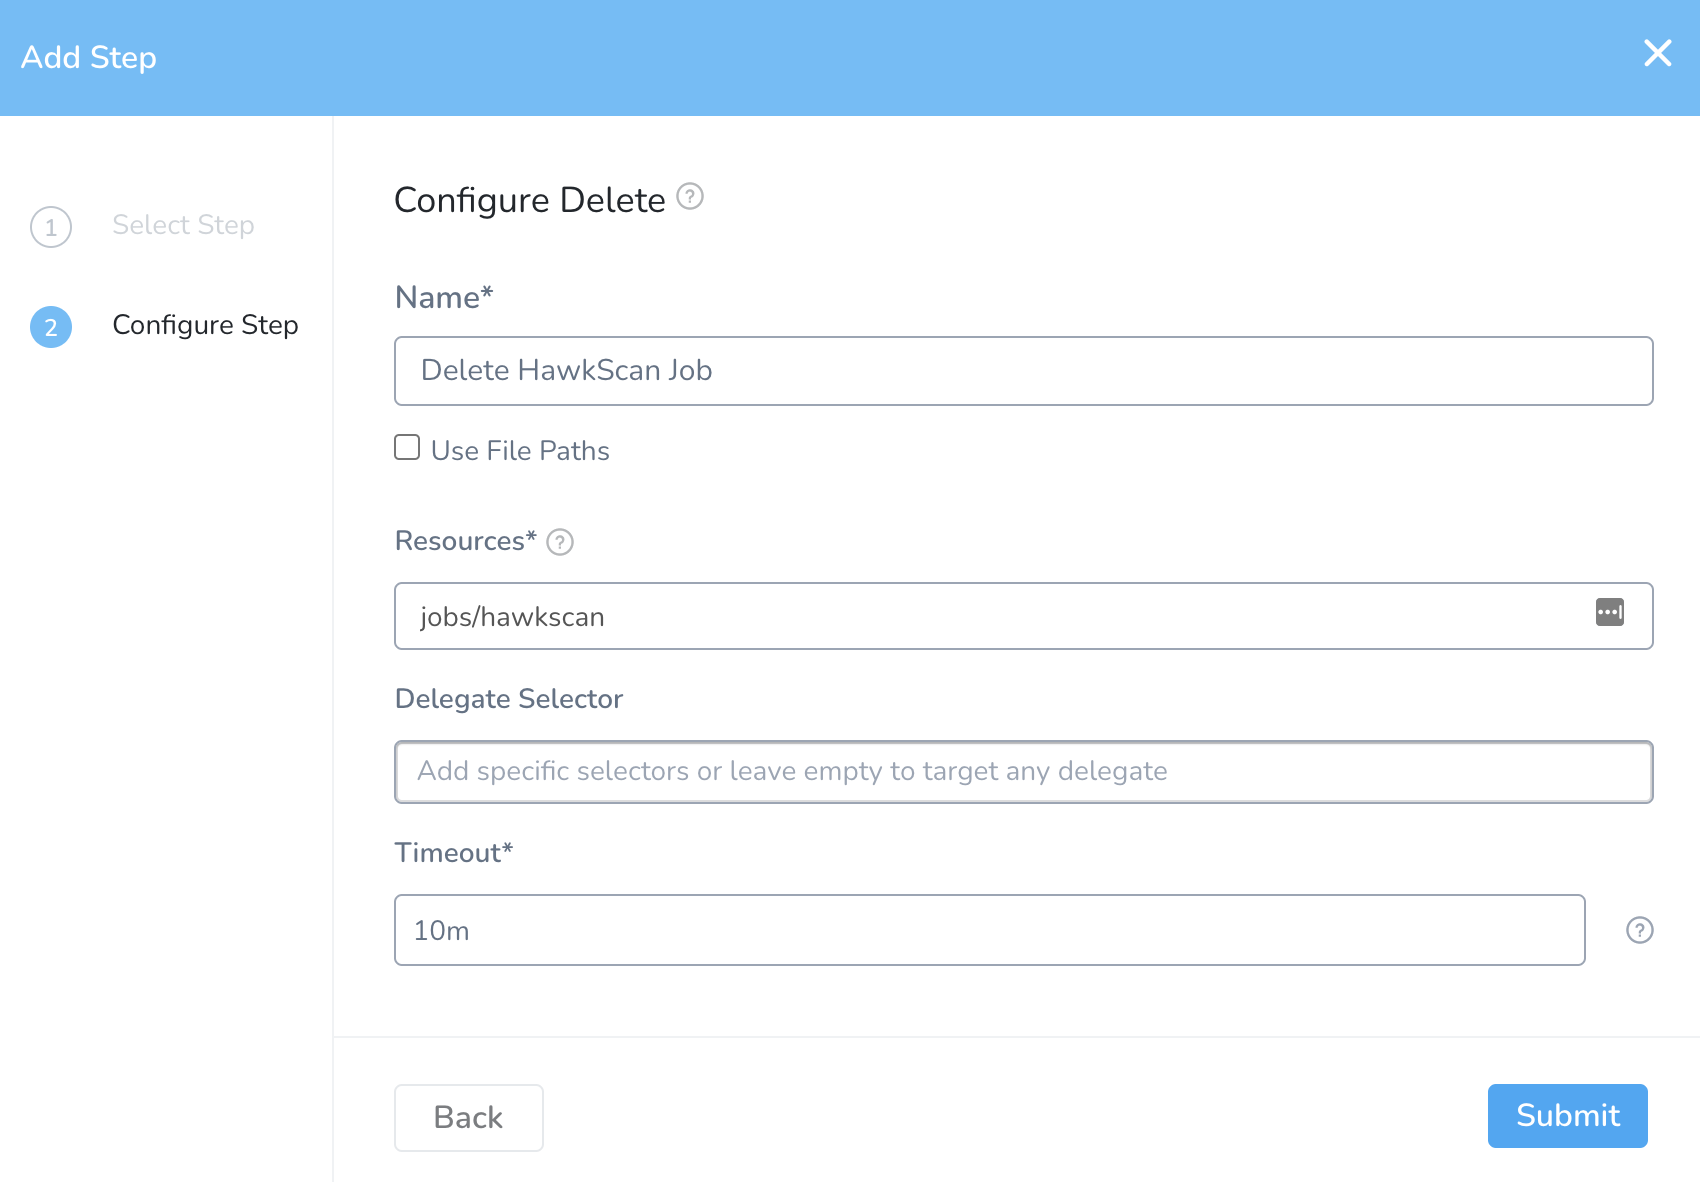The image size is (1700, 1182).
Task: Check Use File Paths before submitting
Action: point(406,448)
